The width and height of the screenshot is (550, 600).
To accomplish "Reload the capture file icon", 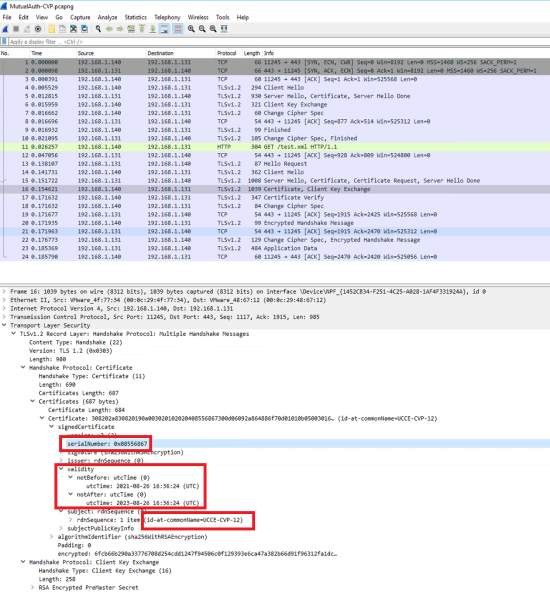I will coord(85,29).
